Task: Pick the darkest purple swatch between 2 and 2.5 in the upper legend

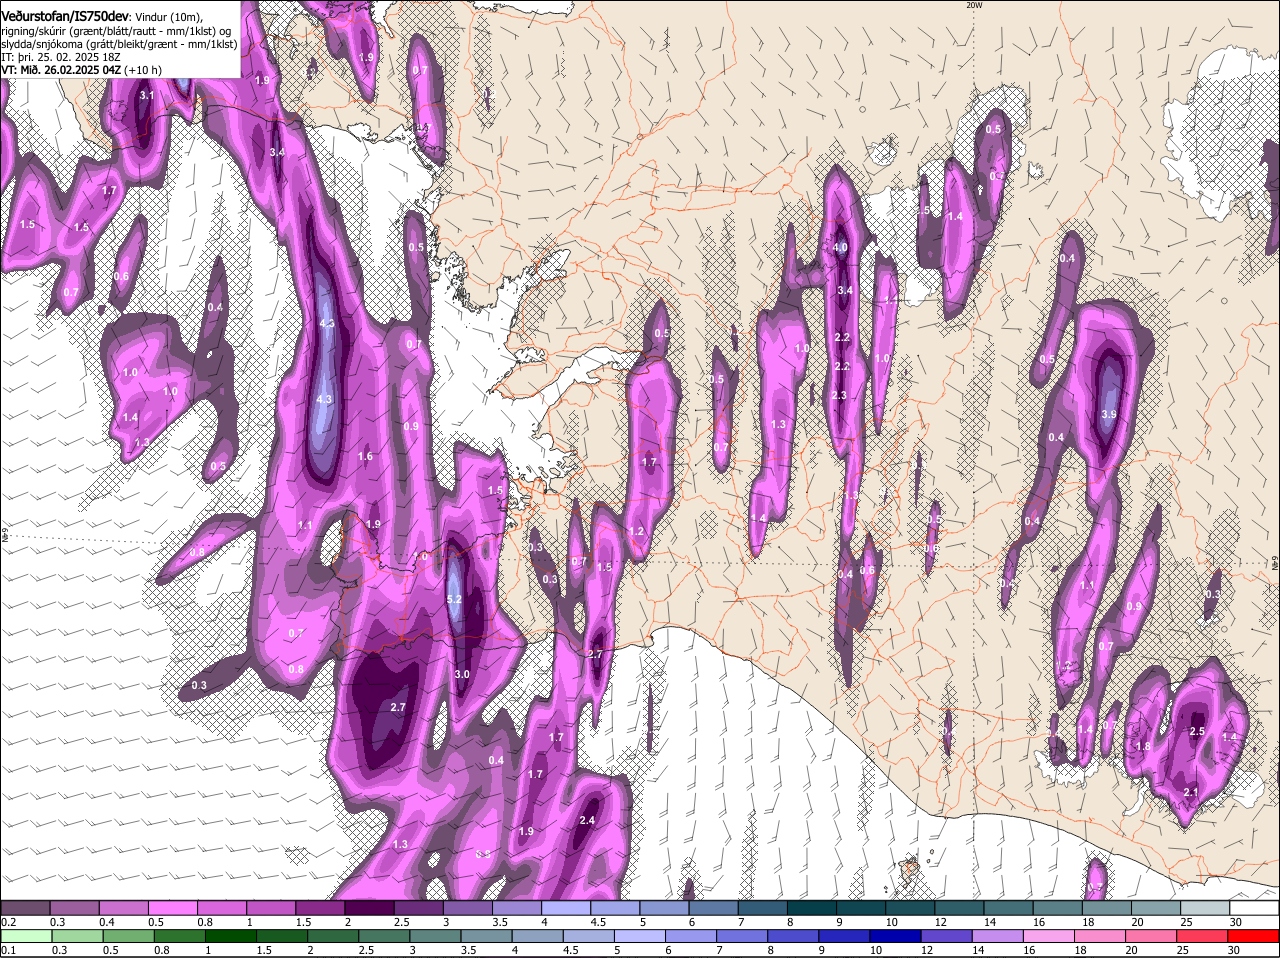Action: point(369,908)
